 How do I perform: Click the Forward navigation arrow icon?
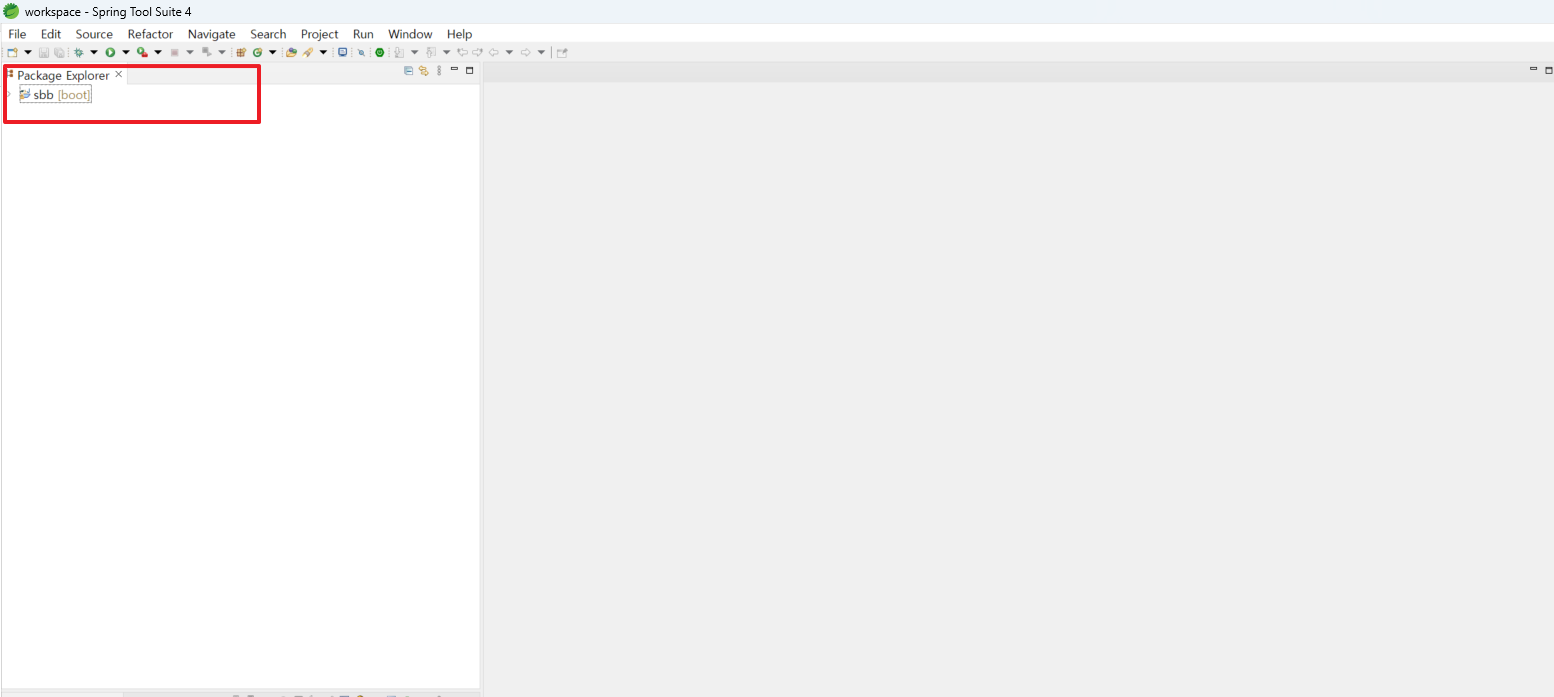click(525, 52)
